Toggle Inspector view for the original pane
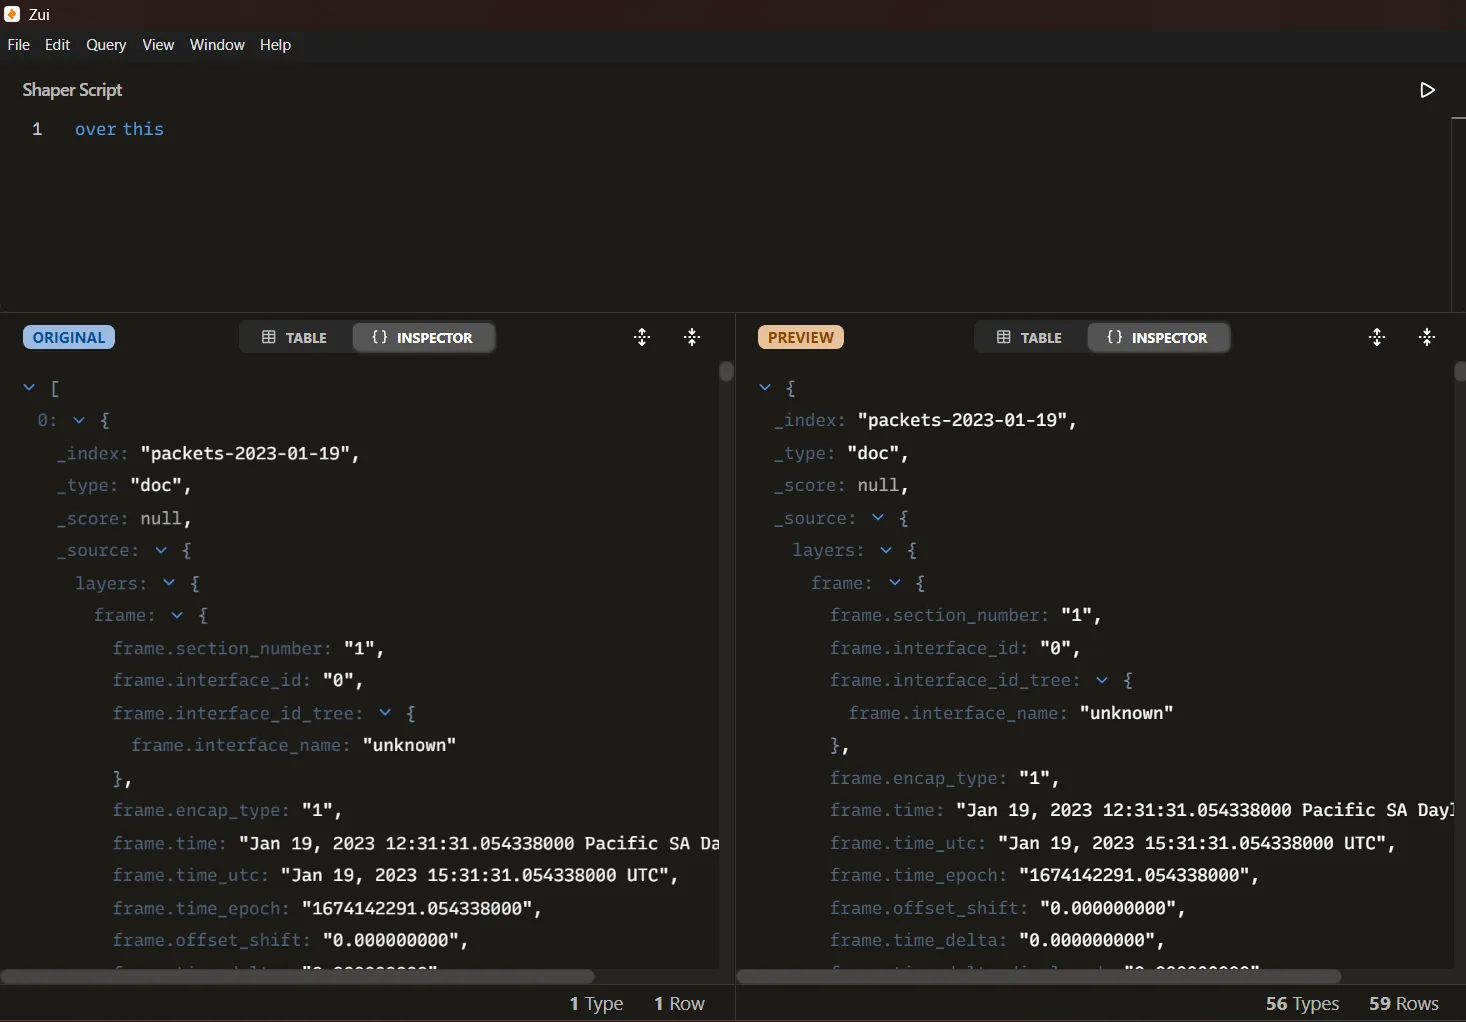Viewport: 1466px width, 1022px height. [x=424, y=337]
